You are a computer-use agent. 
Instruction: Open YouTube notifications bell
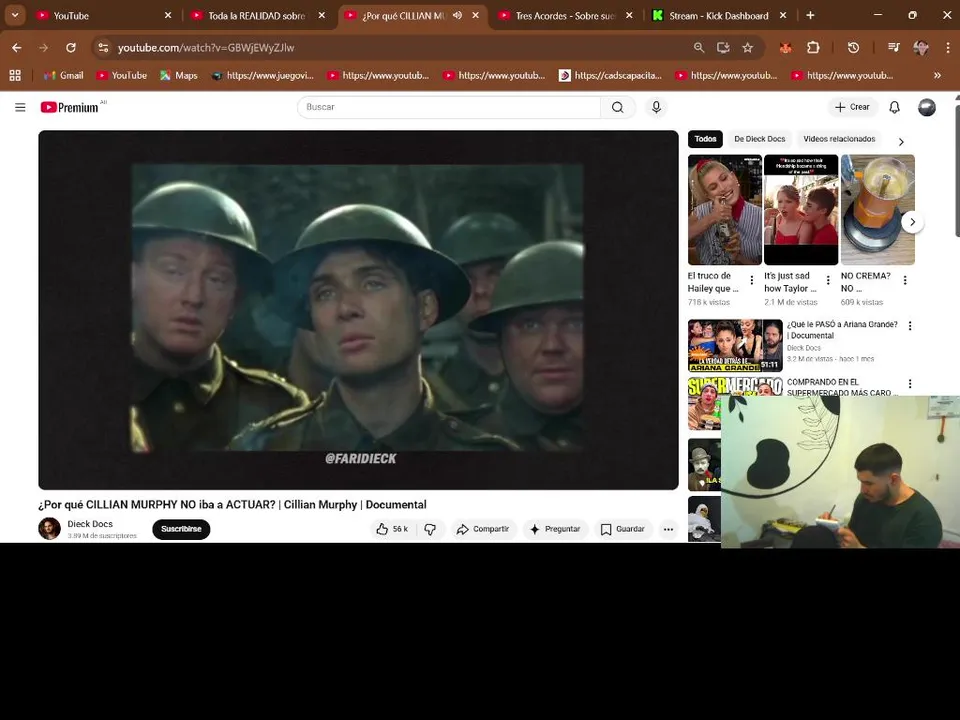coord(894,107)
